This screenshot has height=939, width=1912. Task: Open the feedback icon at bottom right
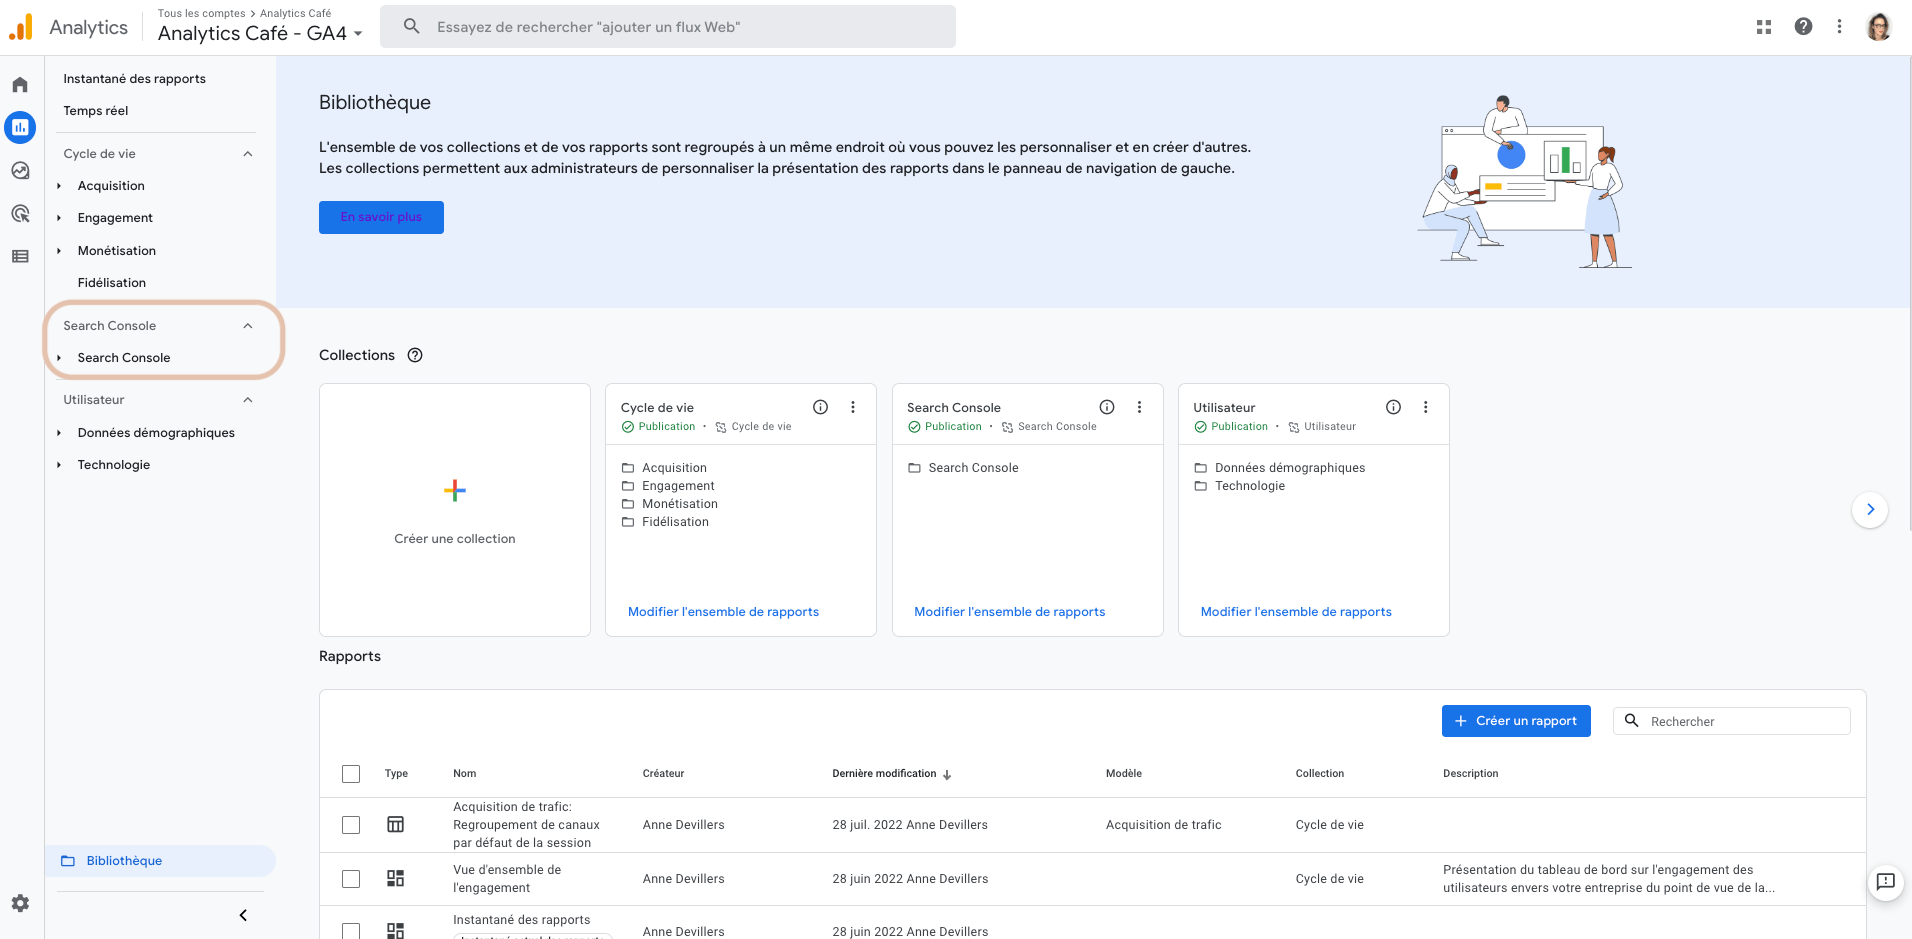pos(1886,881)
